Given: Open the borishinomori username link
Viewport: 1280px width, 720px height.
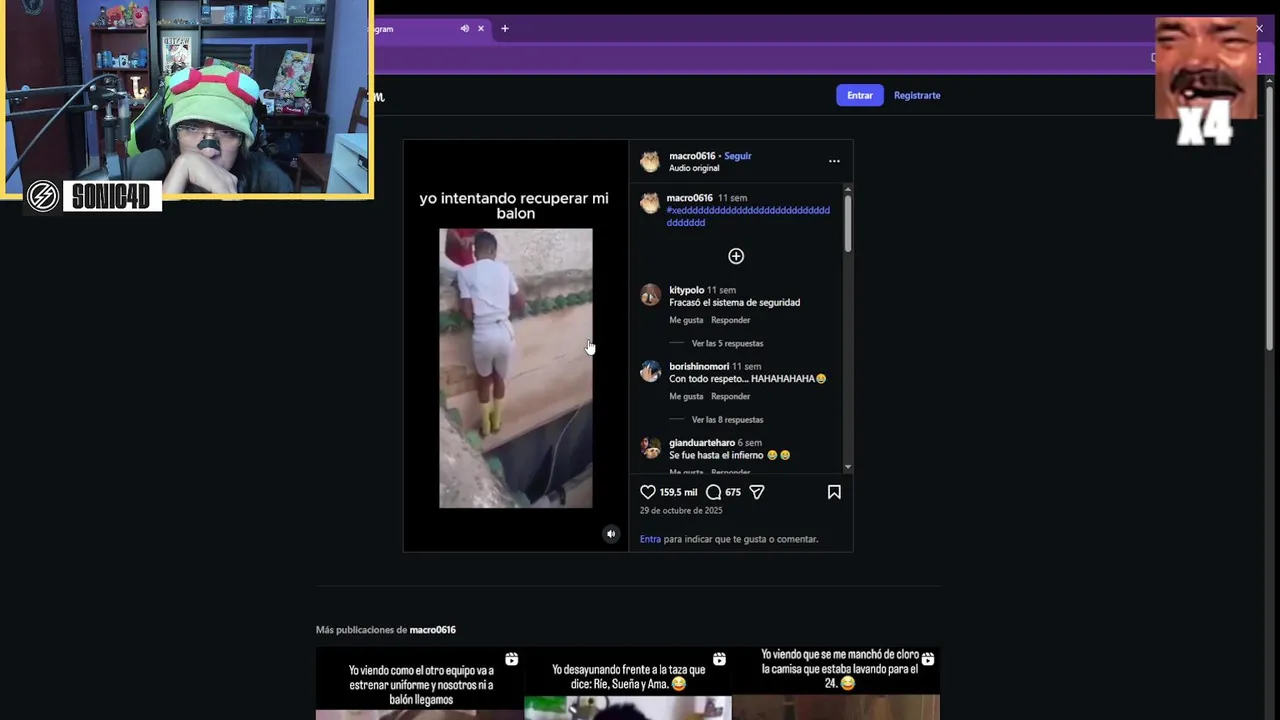Looking at the screenshot, I should 699,366.
